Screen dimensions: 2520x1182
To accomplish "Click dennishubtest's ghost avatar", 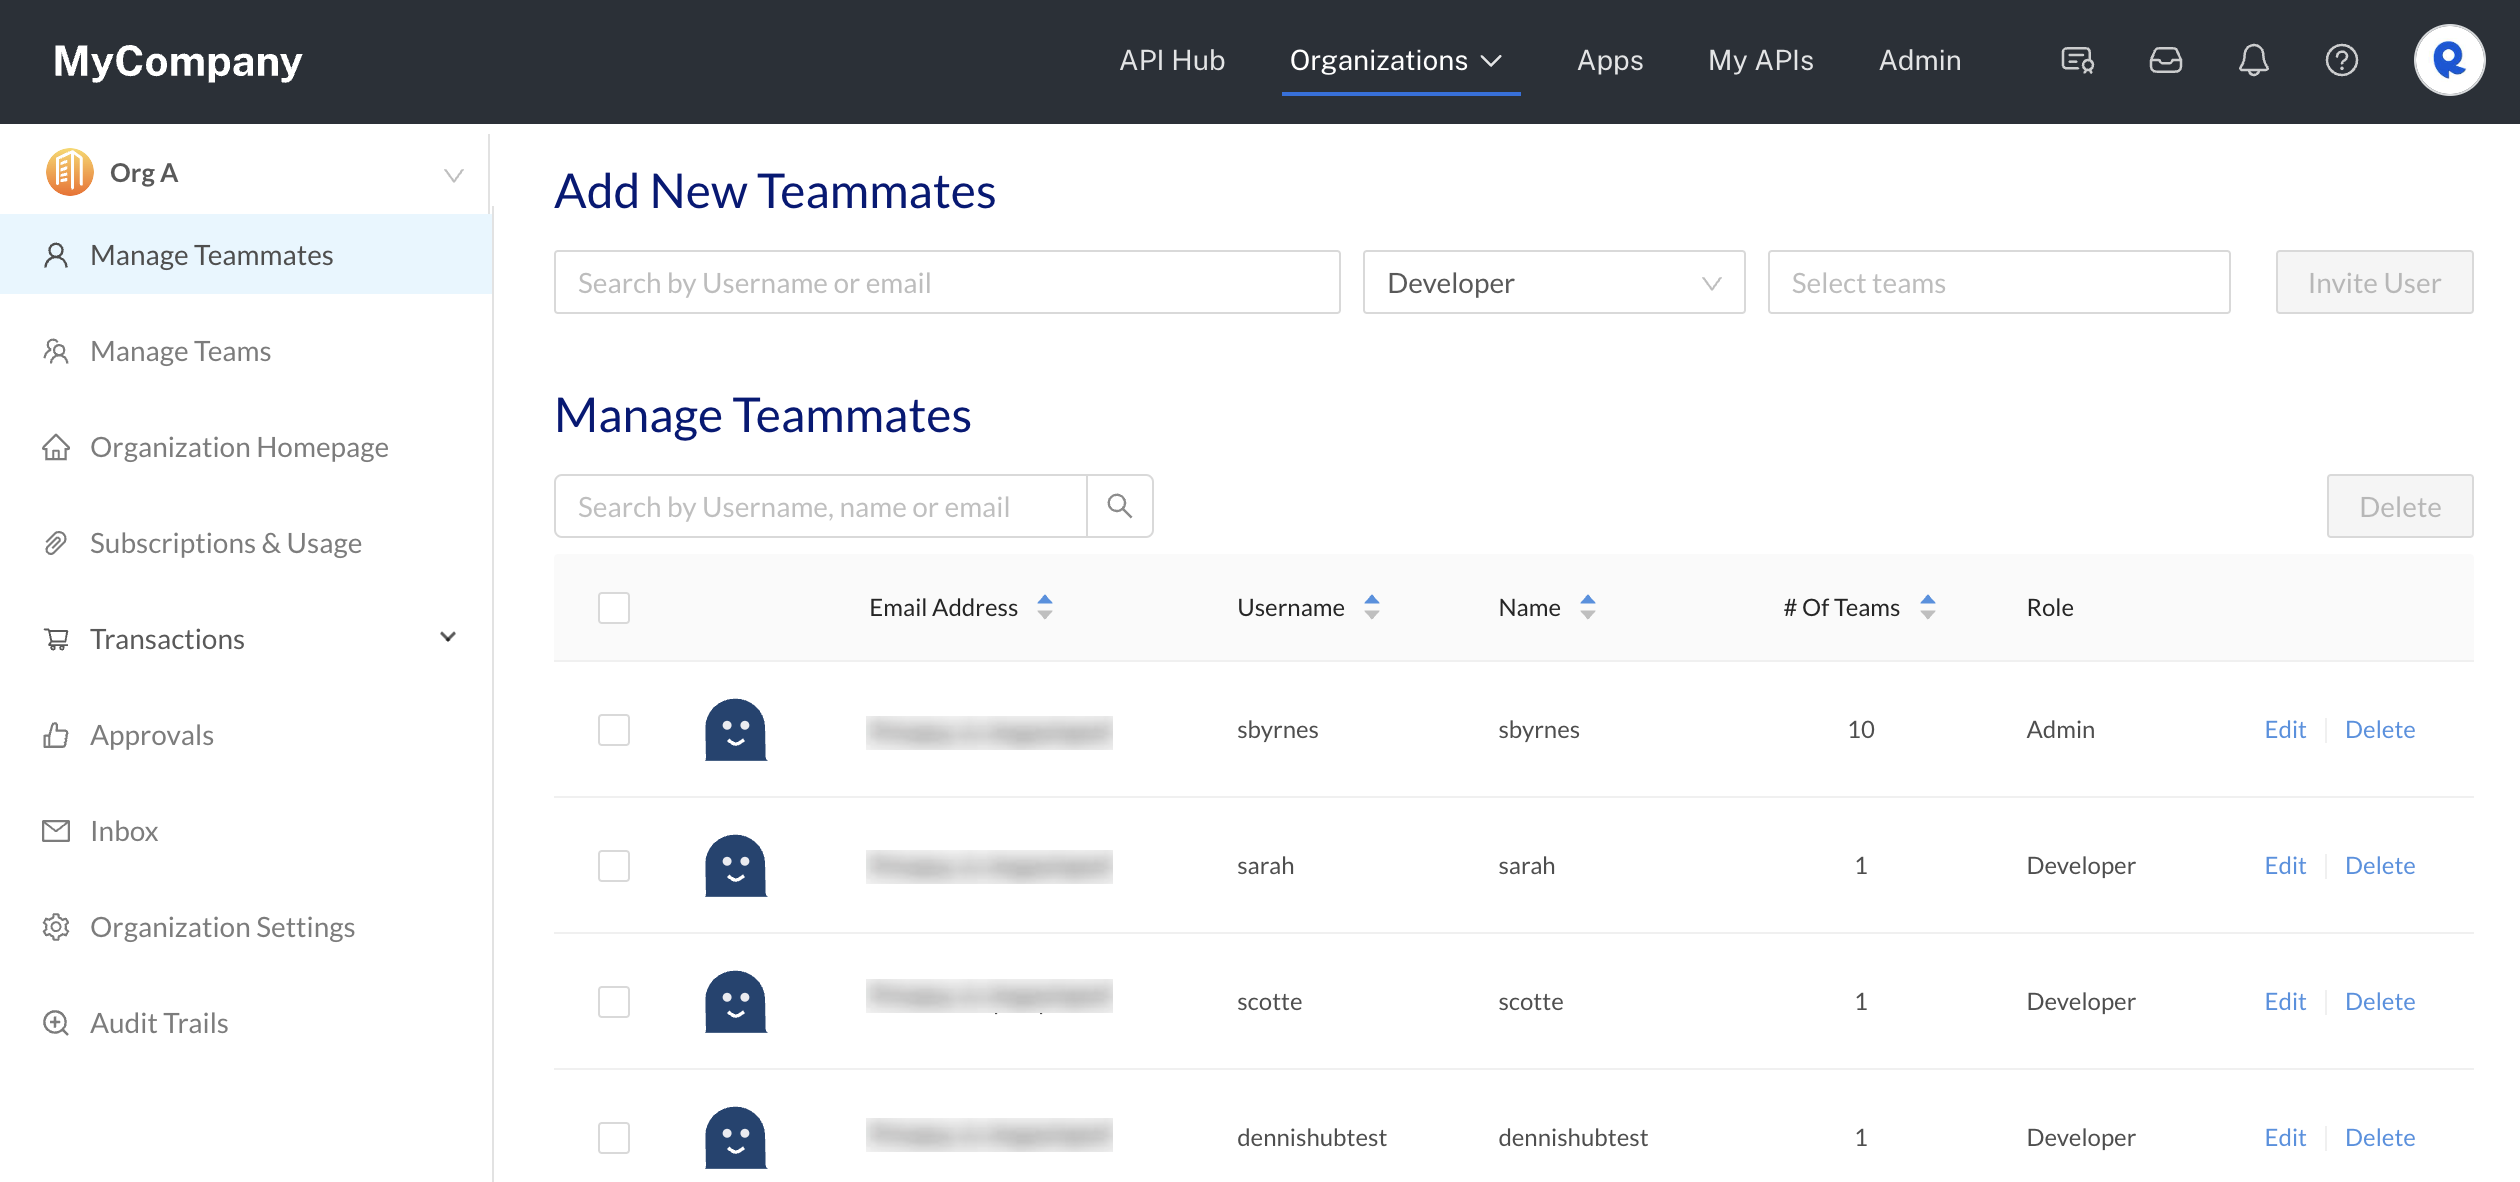I will point(735,1137).
